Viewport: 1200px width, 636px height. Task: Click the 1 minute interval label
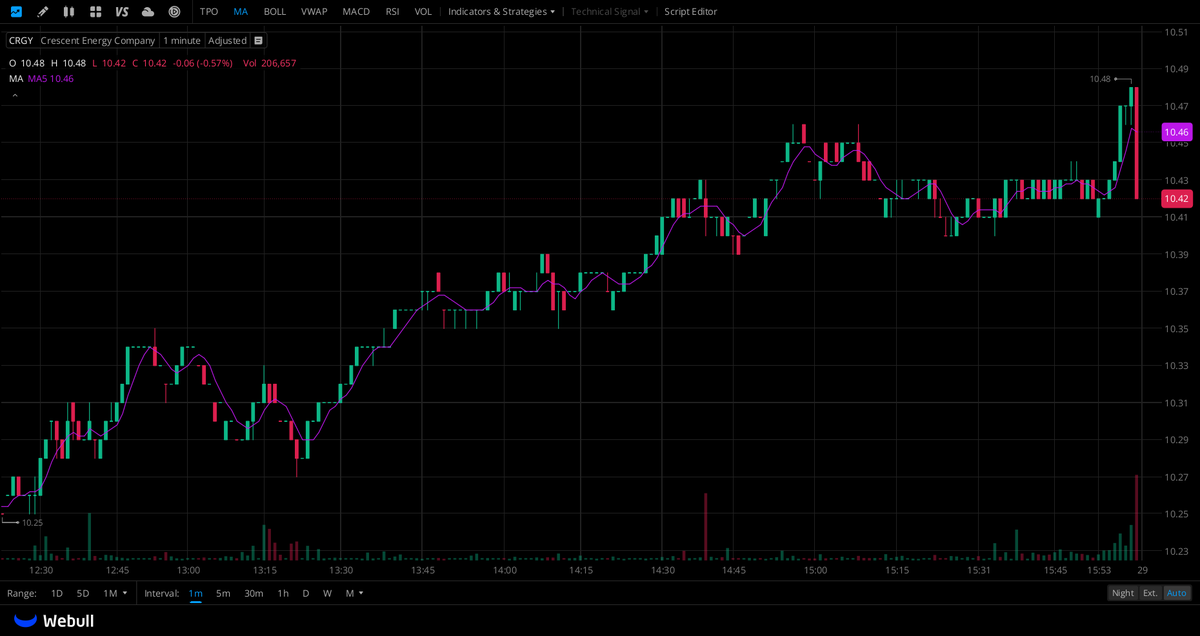pyautogui.click(x=182, y=41)
